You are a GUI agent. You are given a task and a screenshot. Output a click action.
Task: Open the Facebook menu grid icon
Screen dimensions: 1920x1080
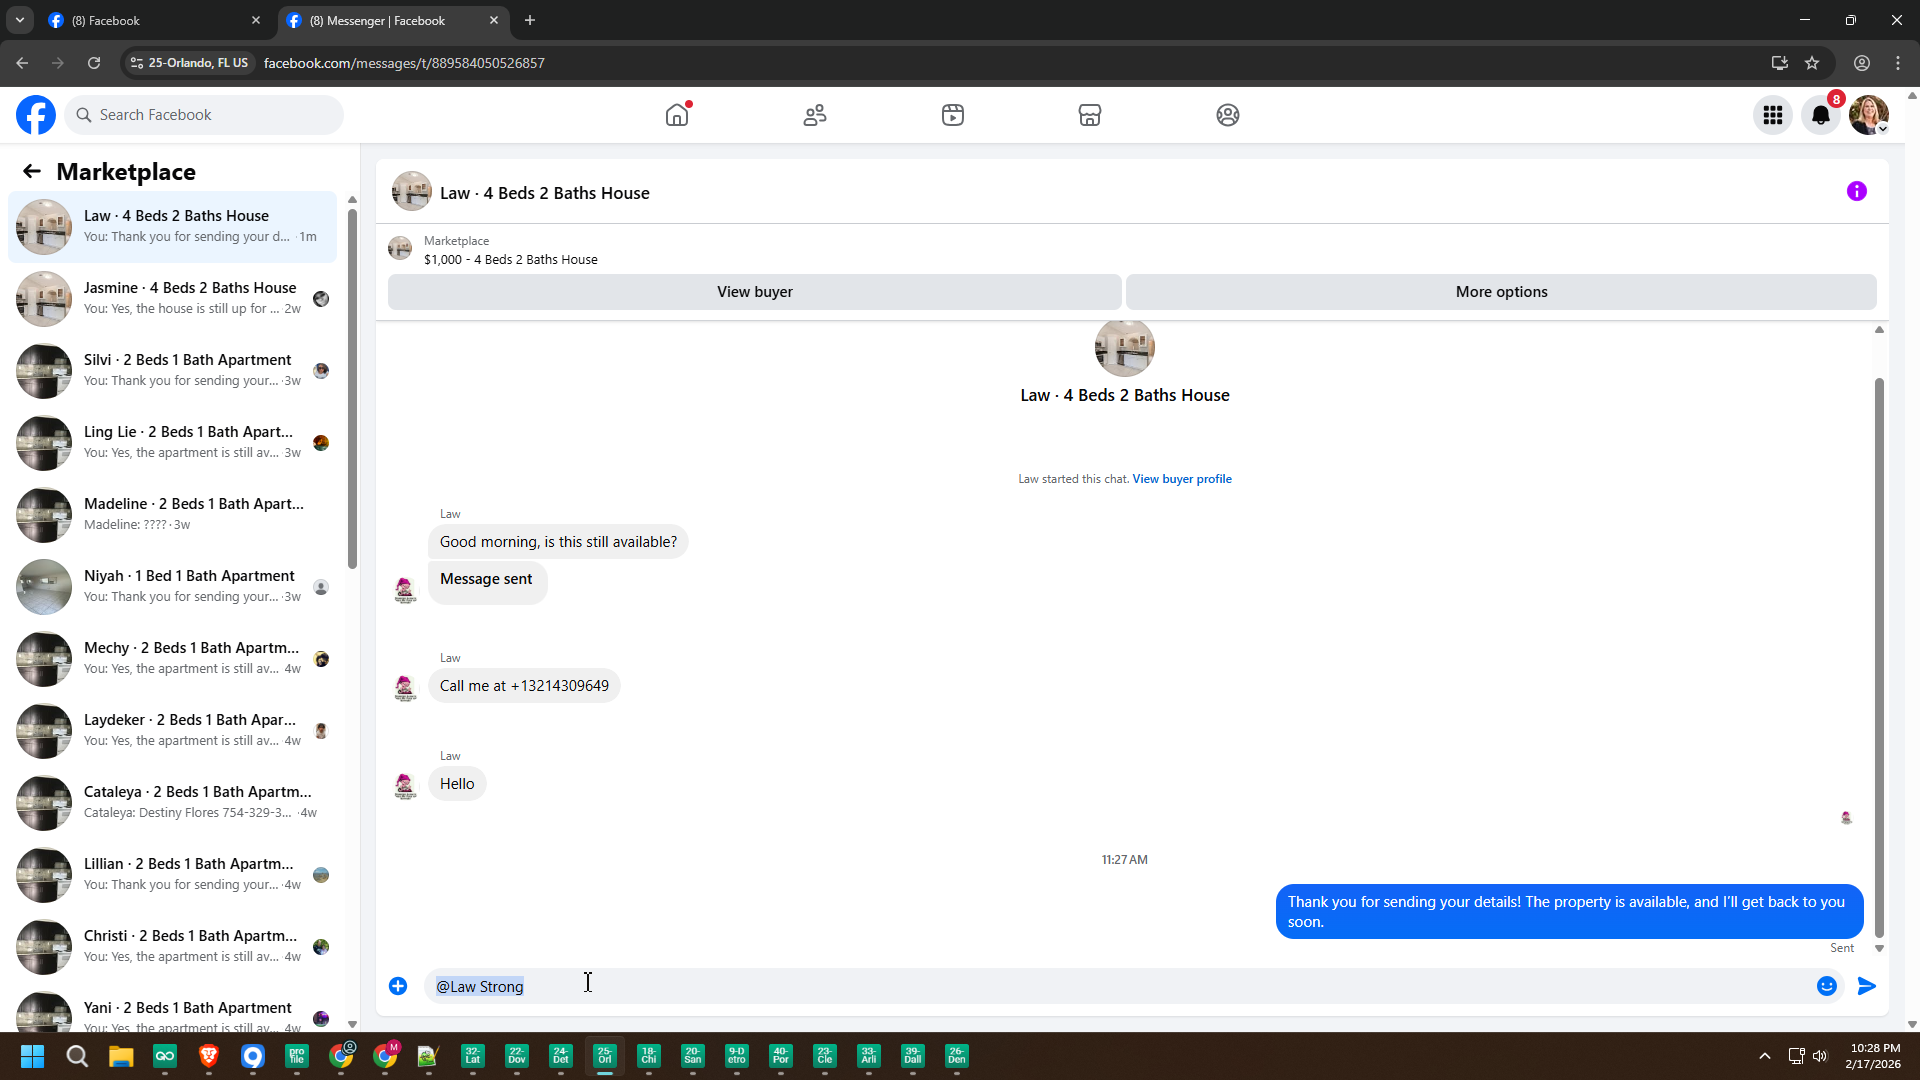point(1773,115)
